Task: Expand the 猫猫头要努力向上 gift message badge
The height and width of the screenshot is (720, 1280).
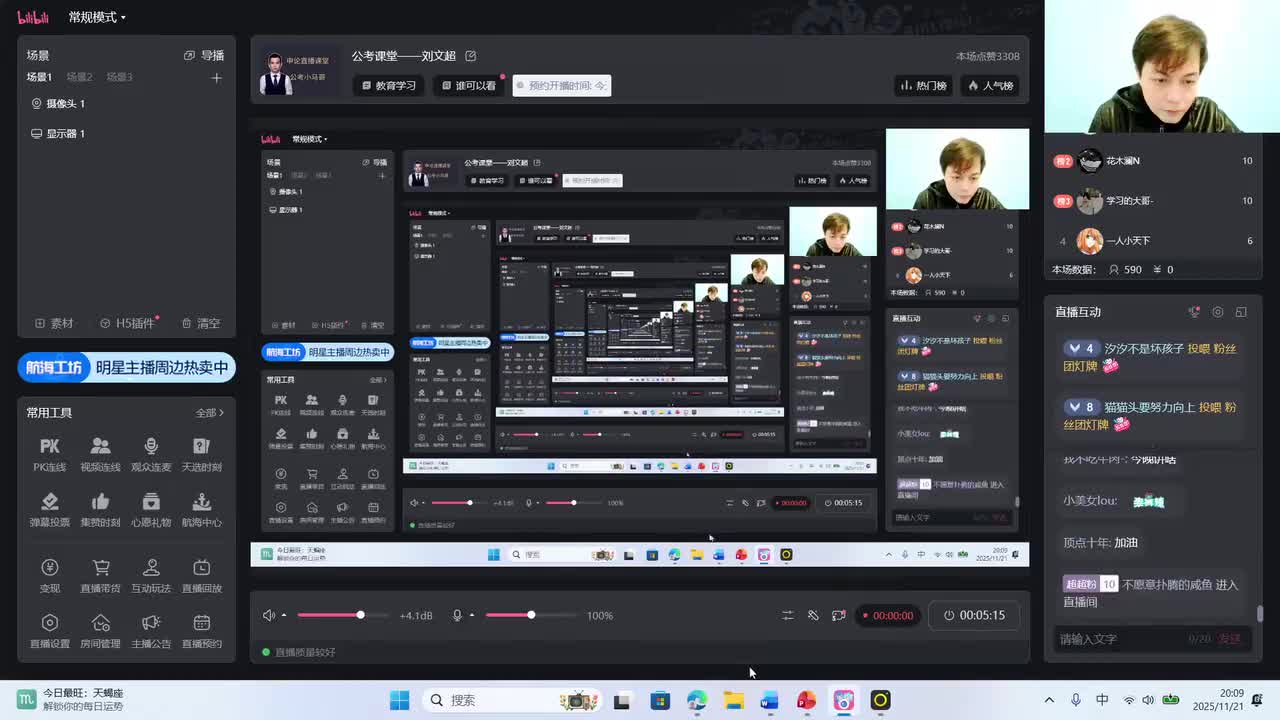Action: click(1081, 407)
